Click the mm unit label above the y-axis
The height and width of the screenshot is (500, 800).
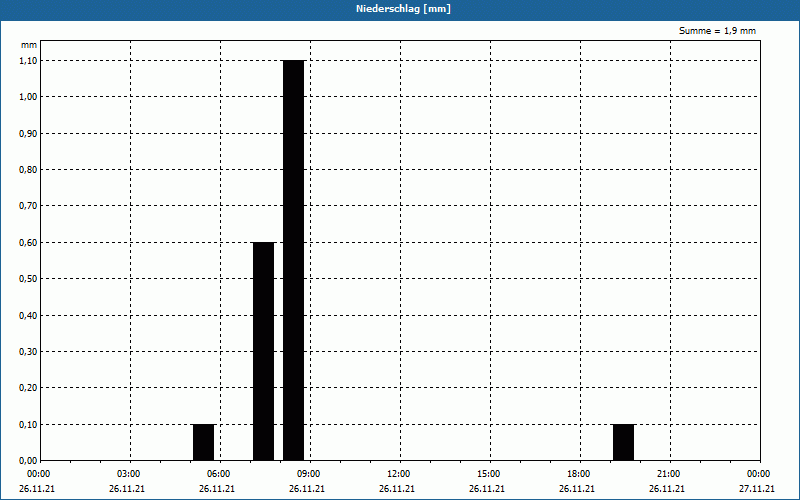(x=29, y=45)
